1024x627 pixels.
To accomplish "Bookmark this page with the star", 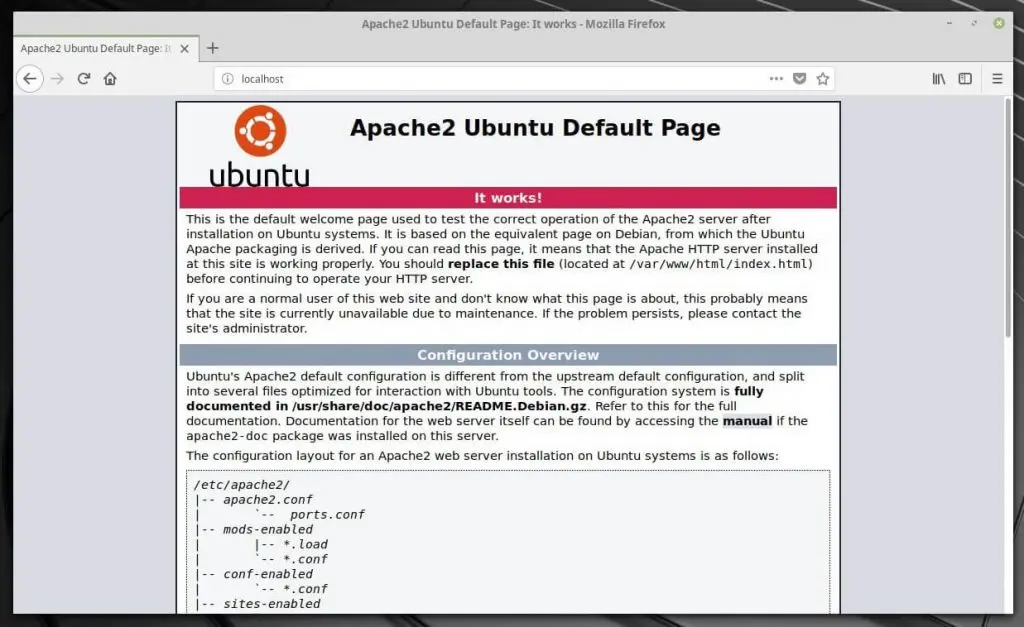I will click(x=823, y=78).
